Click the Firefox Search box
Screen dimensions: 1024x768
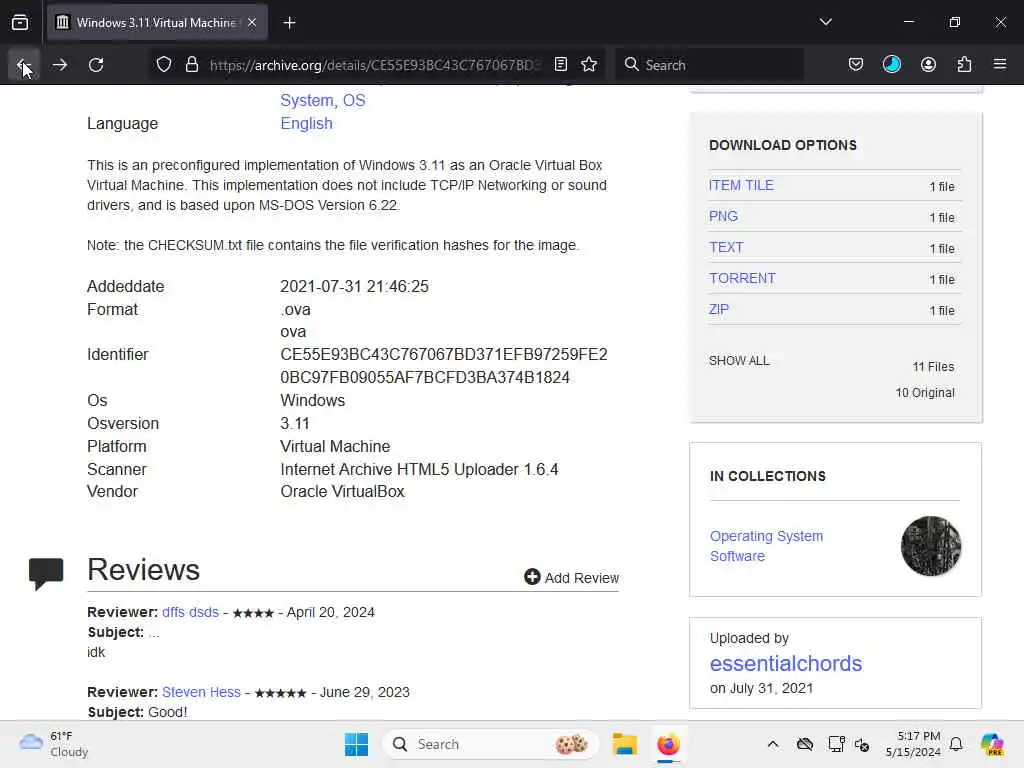709,65
